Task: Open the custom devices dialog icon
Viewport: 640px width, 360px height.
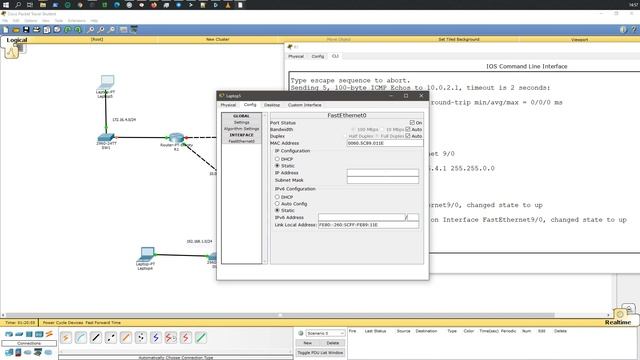Action: pyautogui.click(x=134, y=29)
